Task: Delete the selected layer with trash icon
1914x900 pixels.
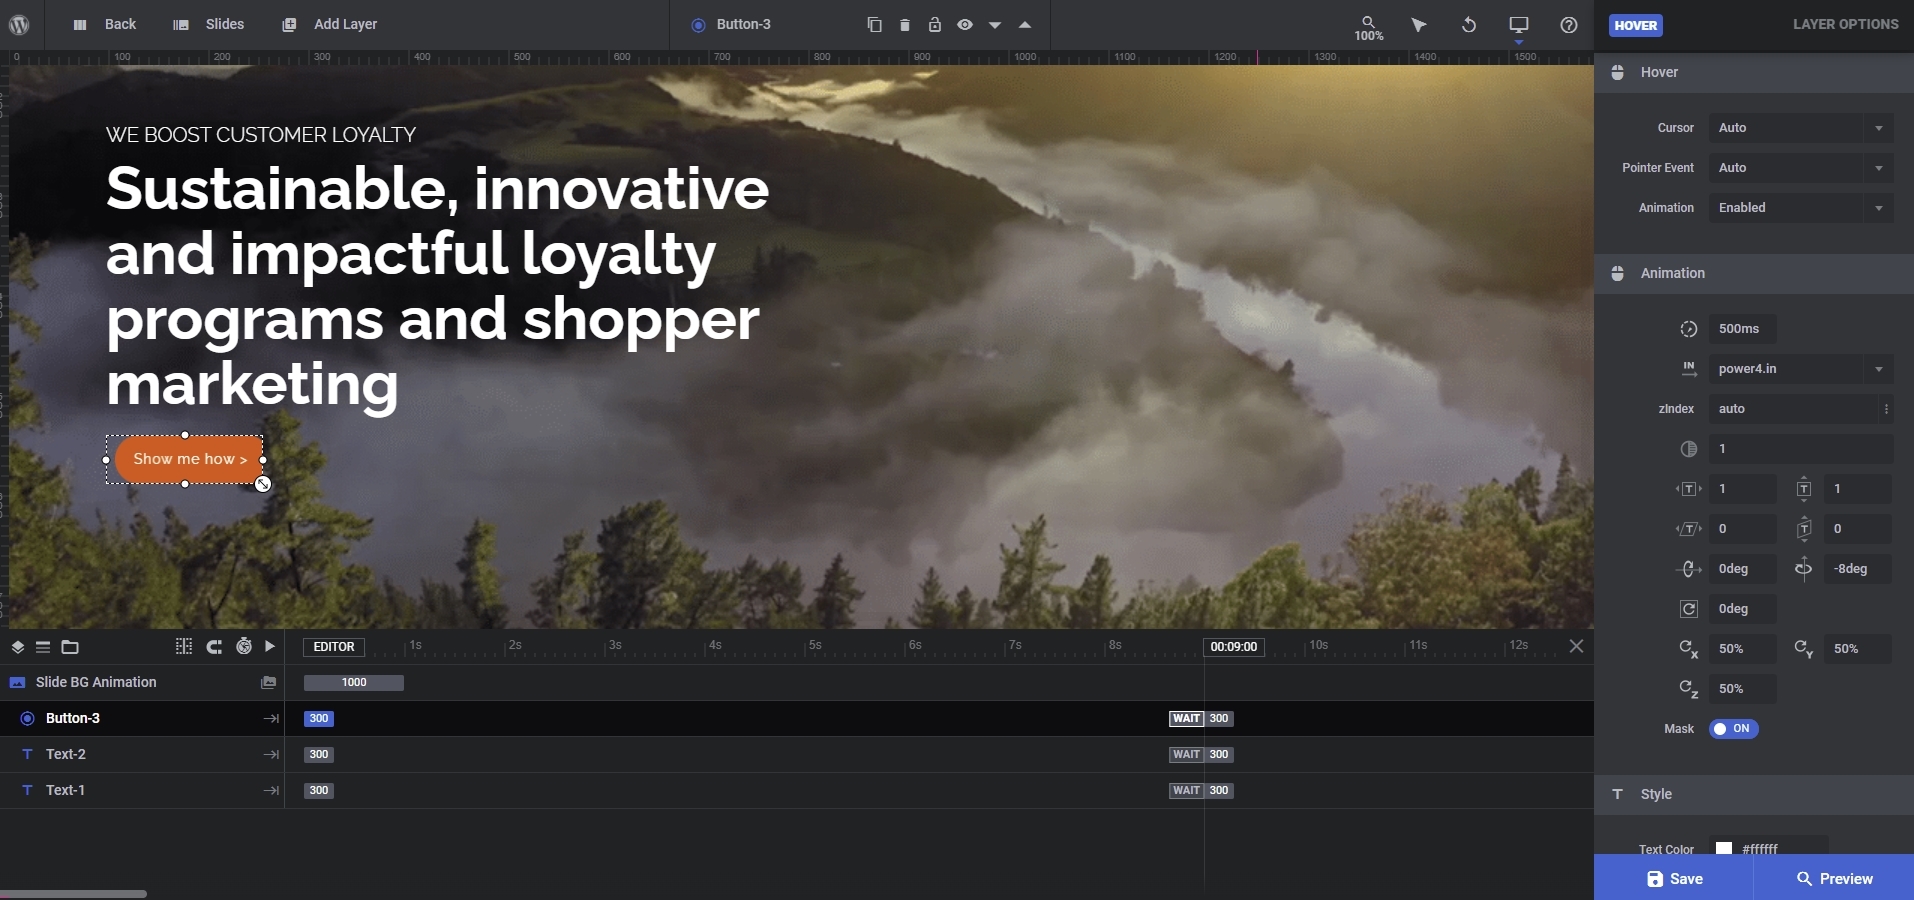Action: [904, 25]
